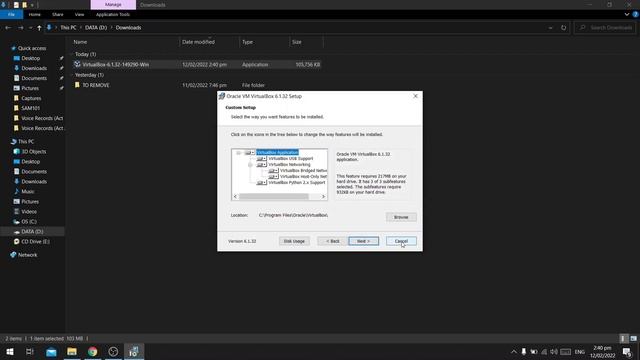Open address bar history dropdown

coord(550,28)
